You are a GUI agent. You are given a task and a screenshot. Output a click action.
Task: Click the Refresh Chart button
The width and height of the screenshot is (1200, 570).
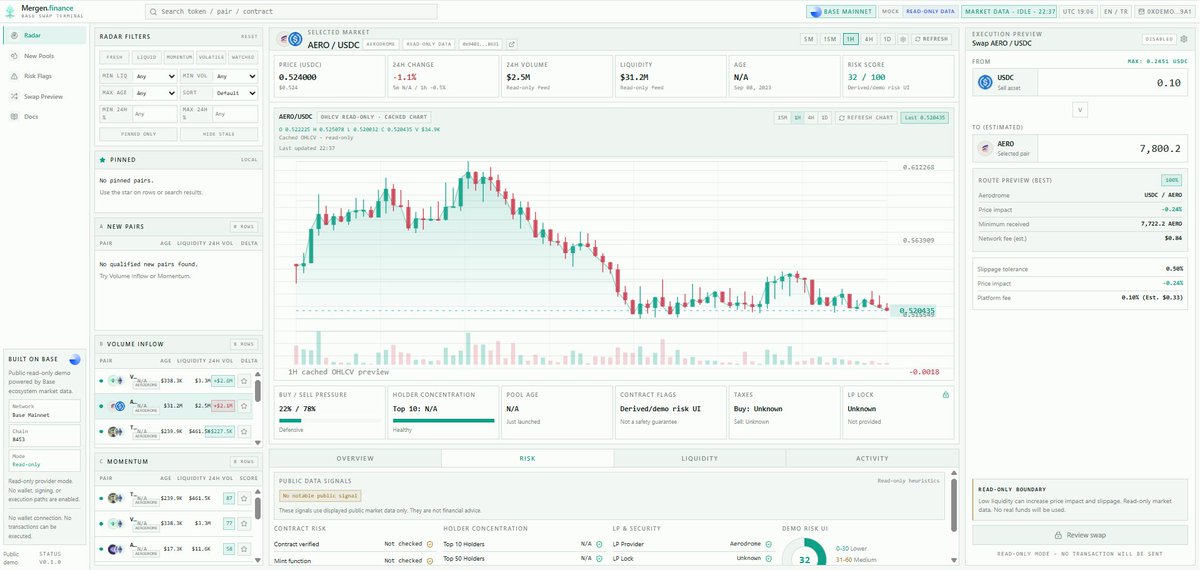[864, 117]
